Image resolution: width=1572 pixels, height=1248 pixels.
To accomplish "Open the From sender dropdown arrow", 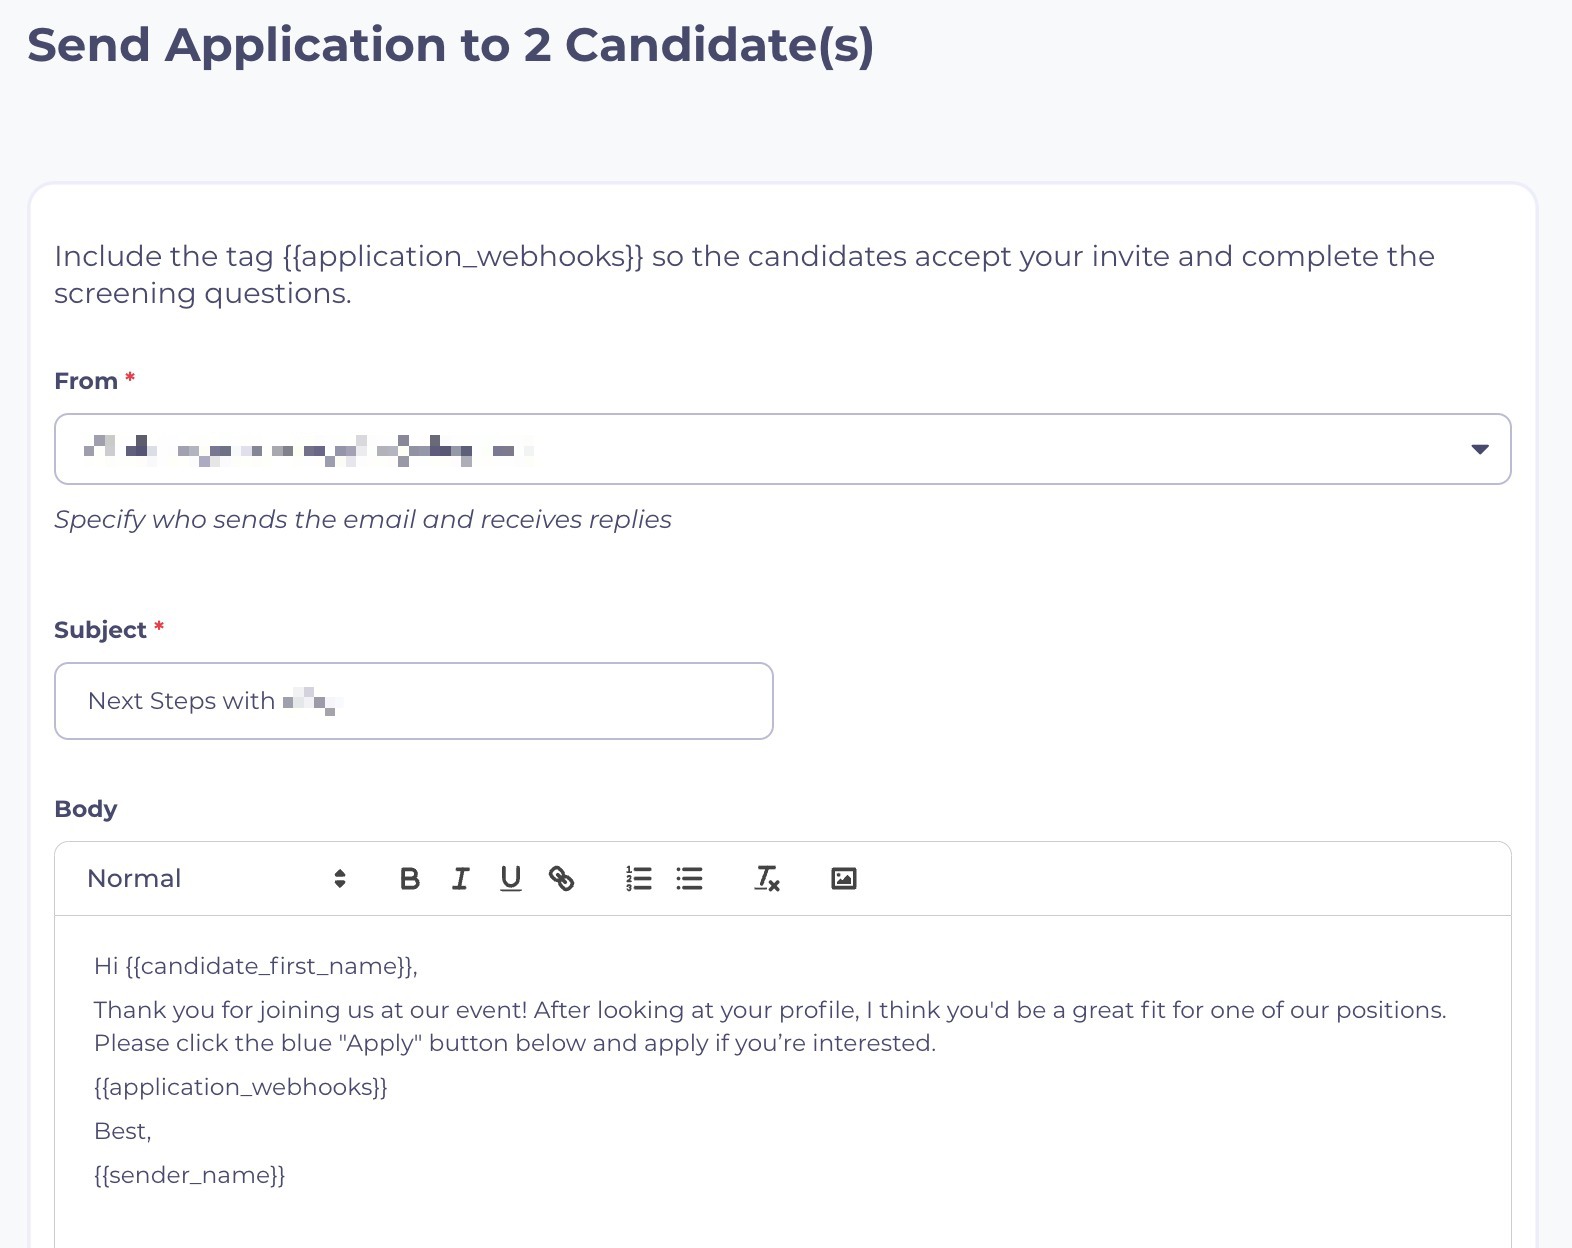I will (x=1480, y=450).
